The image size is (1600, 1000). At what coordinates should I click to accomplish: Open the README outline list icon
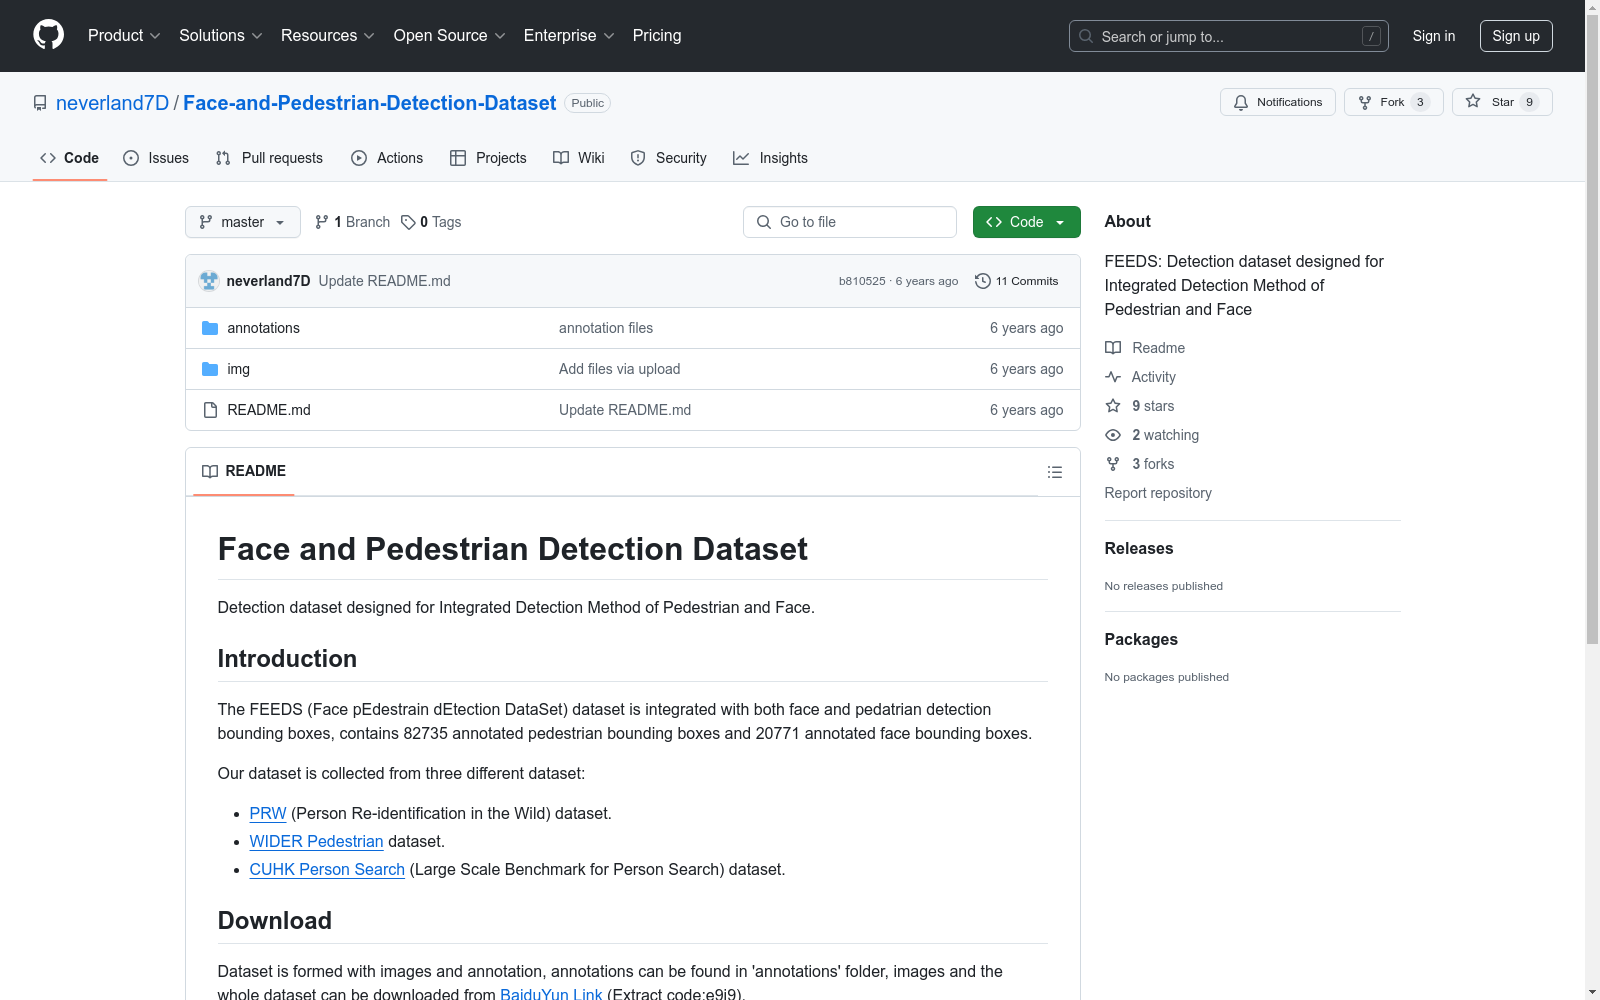(1055, 472)
